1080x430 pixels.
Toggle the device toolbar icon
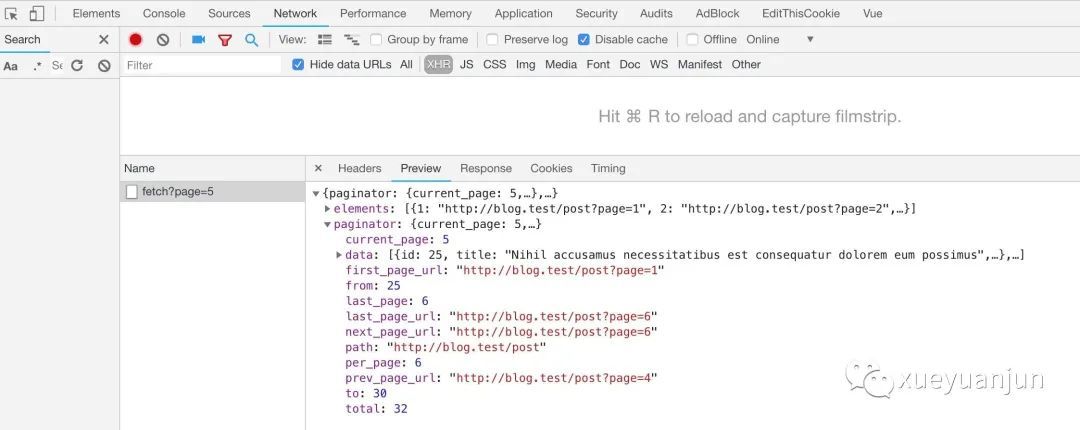click(x=36, y=14)
